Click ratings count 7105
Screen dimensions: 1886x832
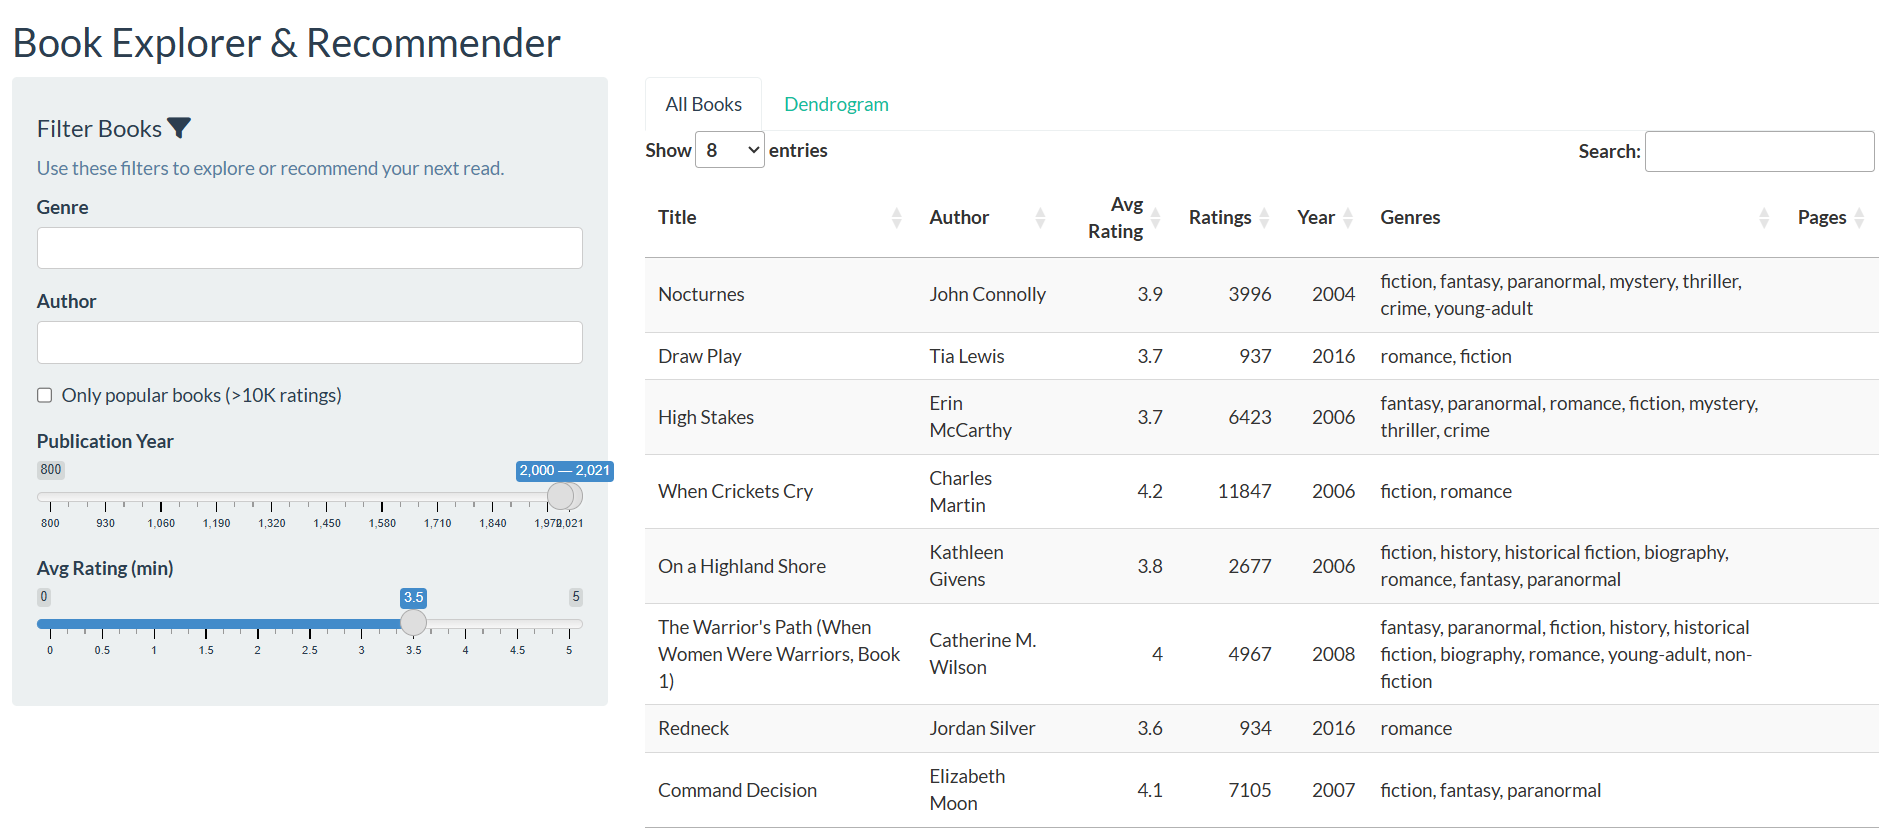point(1250,790)
